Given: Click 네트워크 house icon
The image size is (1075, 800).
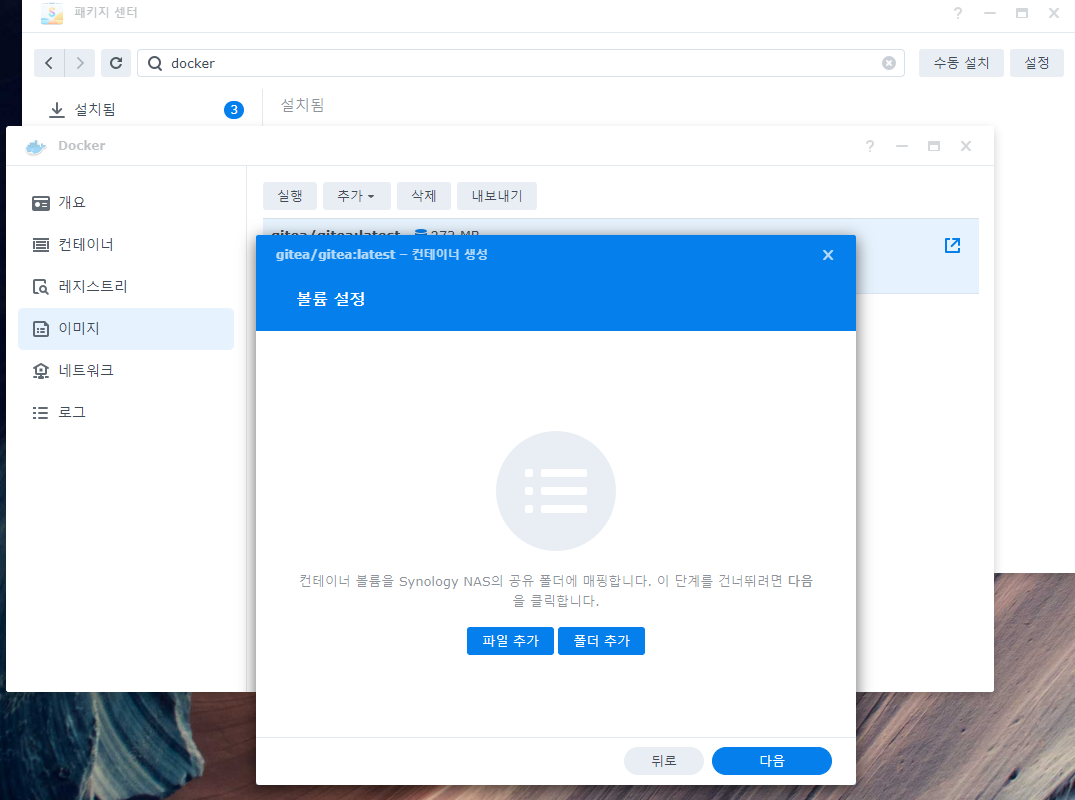Looking at the screenshot, I should tap(41, 371).
